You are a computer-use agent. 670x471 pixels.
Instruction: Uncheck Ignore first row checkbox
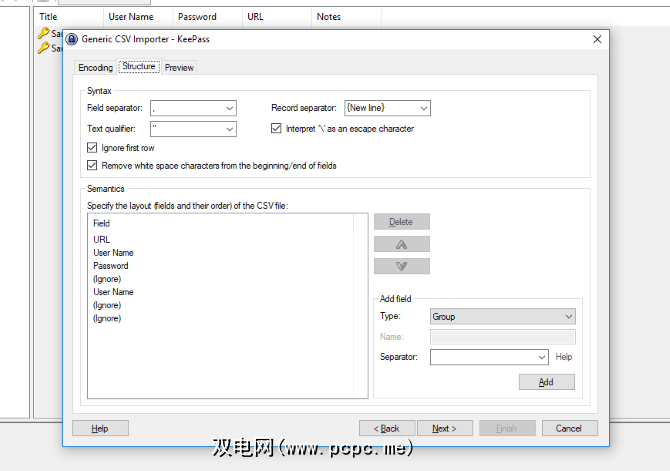(x=92, y=148)
